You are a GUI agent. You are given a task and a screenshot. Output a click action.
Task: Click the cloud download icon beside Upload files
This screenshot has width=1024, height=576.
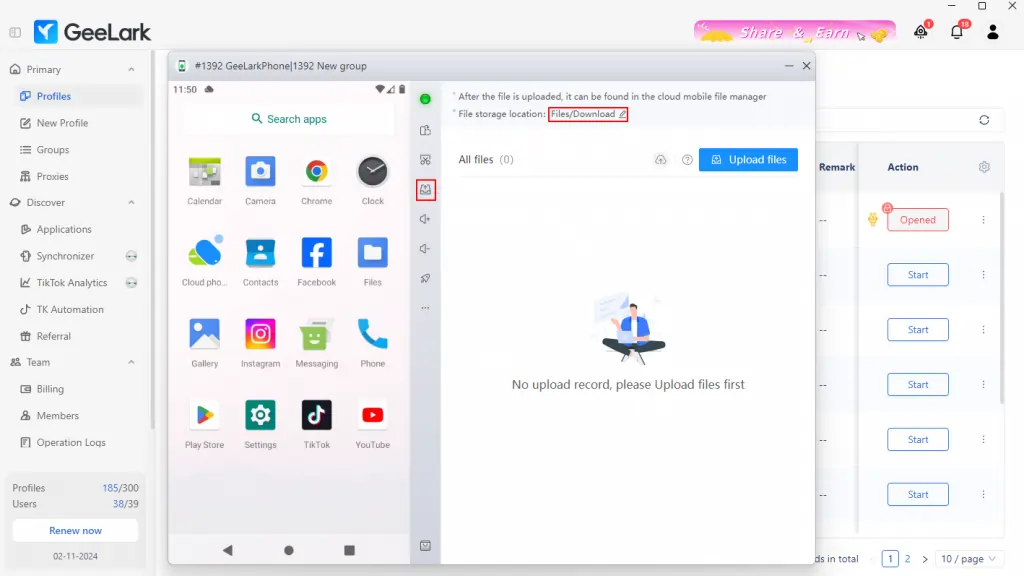point(660,159)
